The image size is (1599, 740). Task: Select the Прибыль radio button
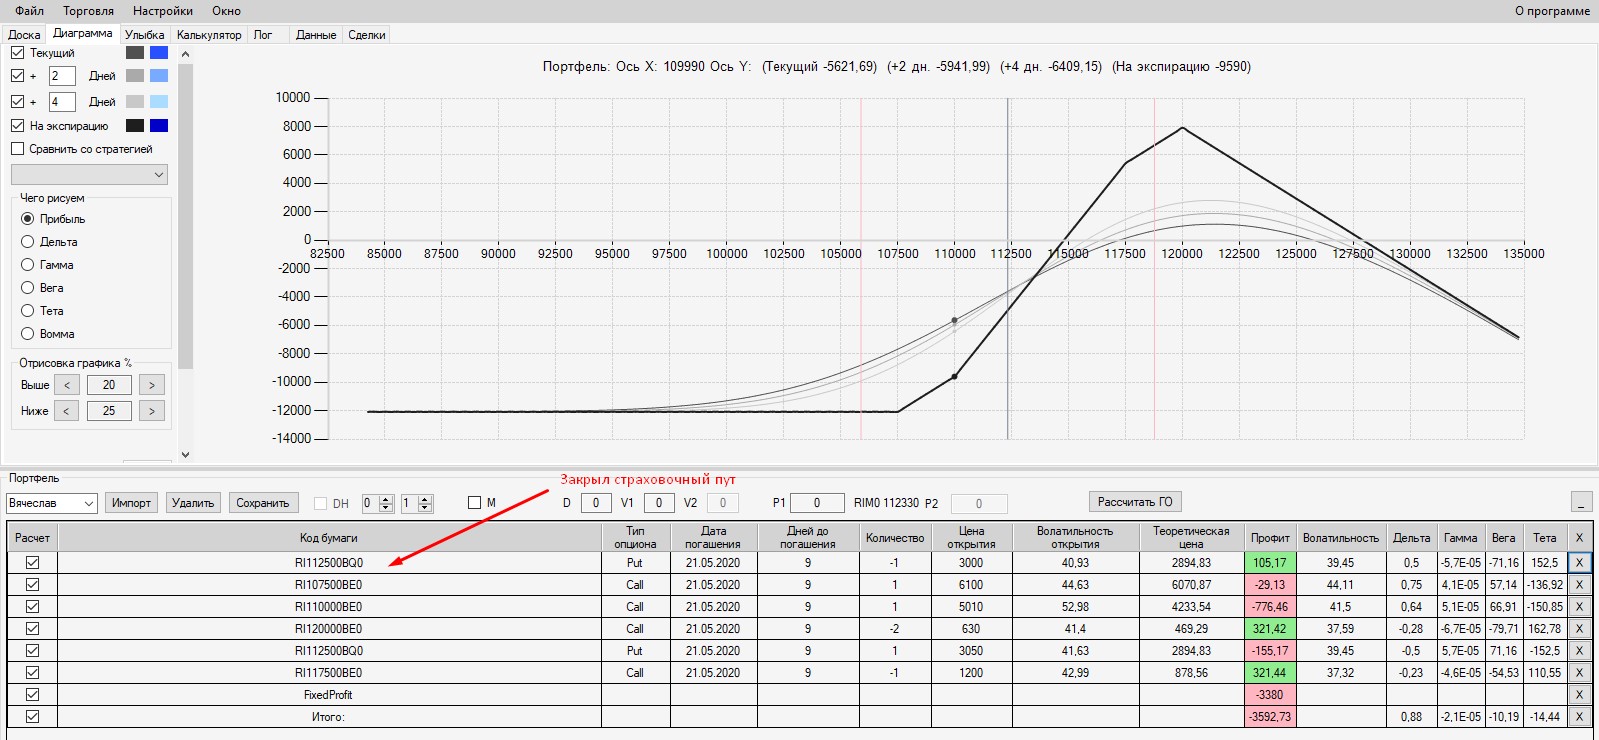point(28,219)
